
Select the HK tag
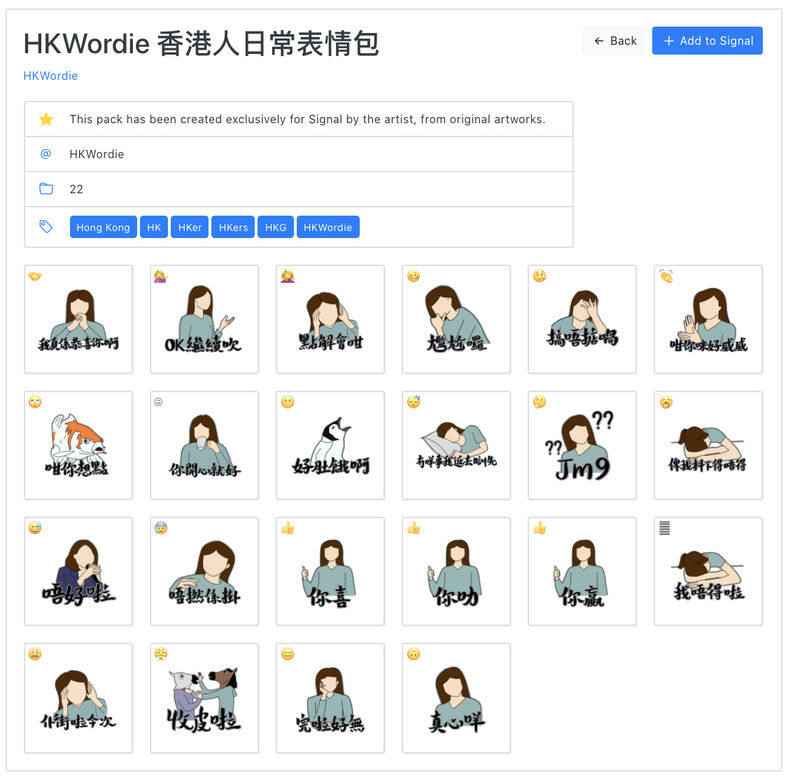pyautogui.click(x=154, y=227)
